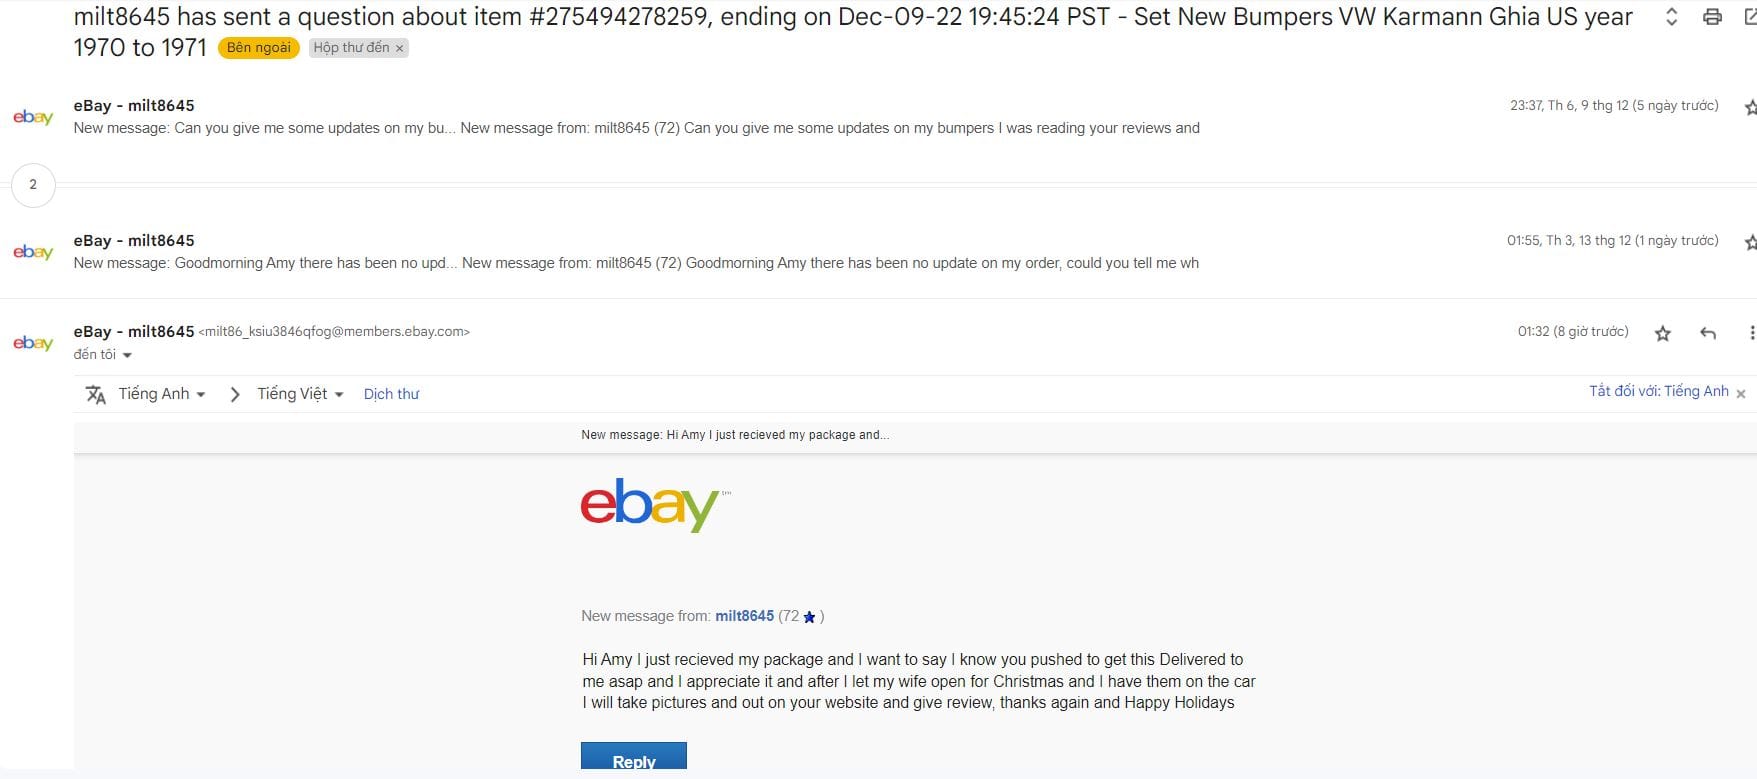Expand recipient details next to đến tôi
1757x779 pixels.
tap(127, 355)
